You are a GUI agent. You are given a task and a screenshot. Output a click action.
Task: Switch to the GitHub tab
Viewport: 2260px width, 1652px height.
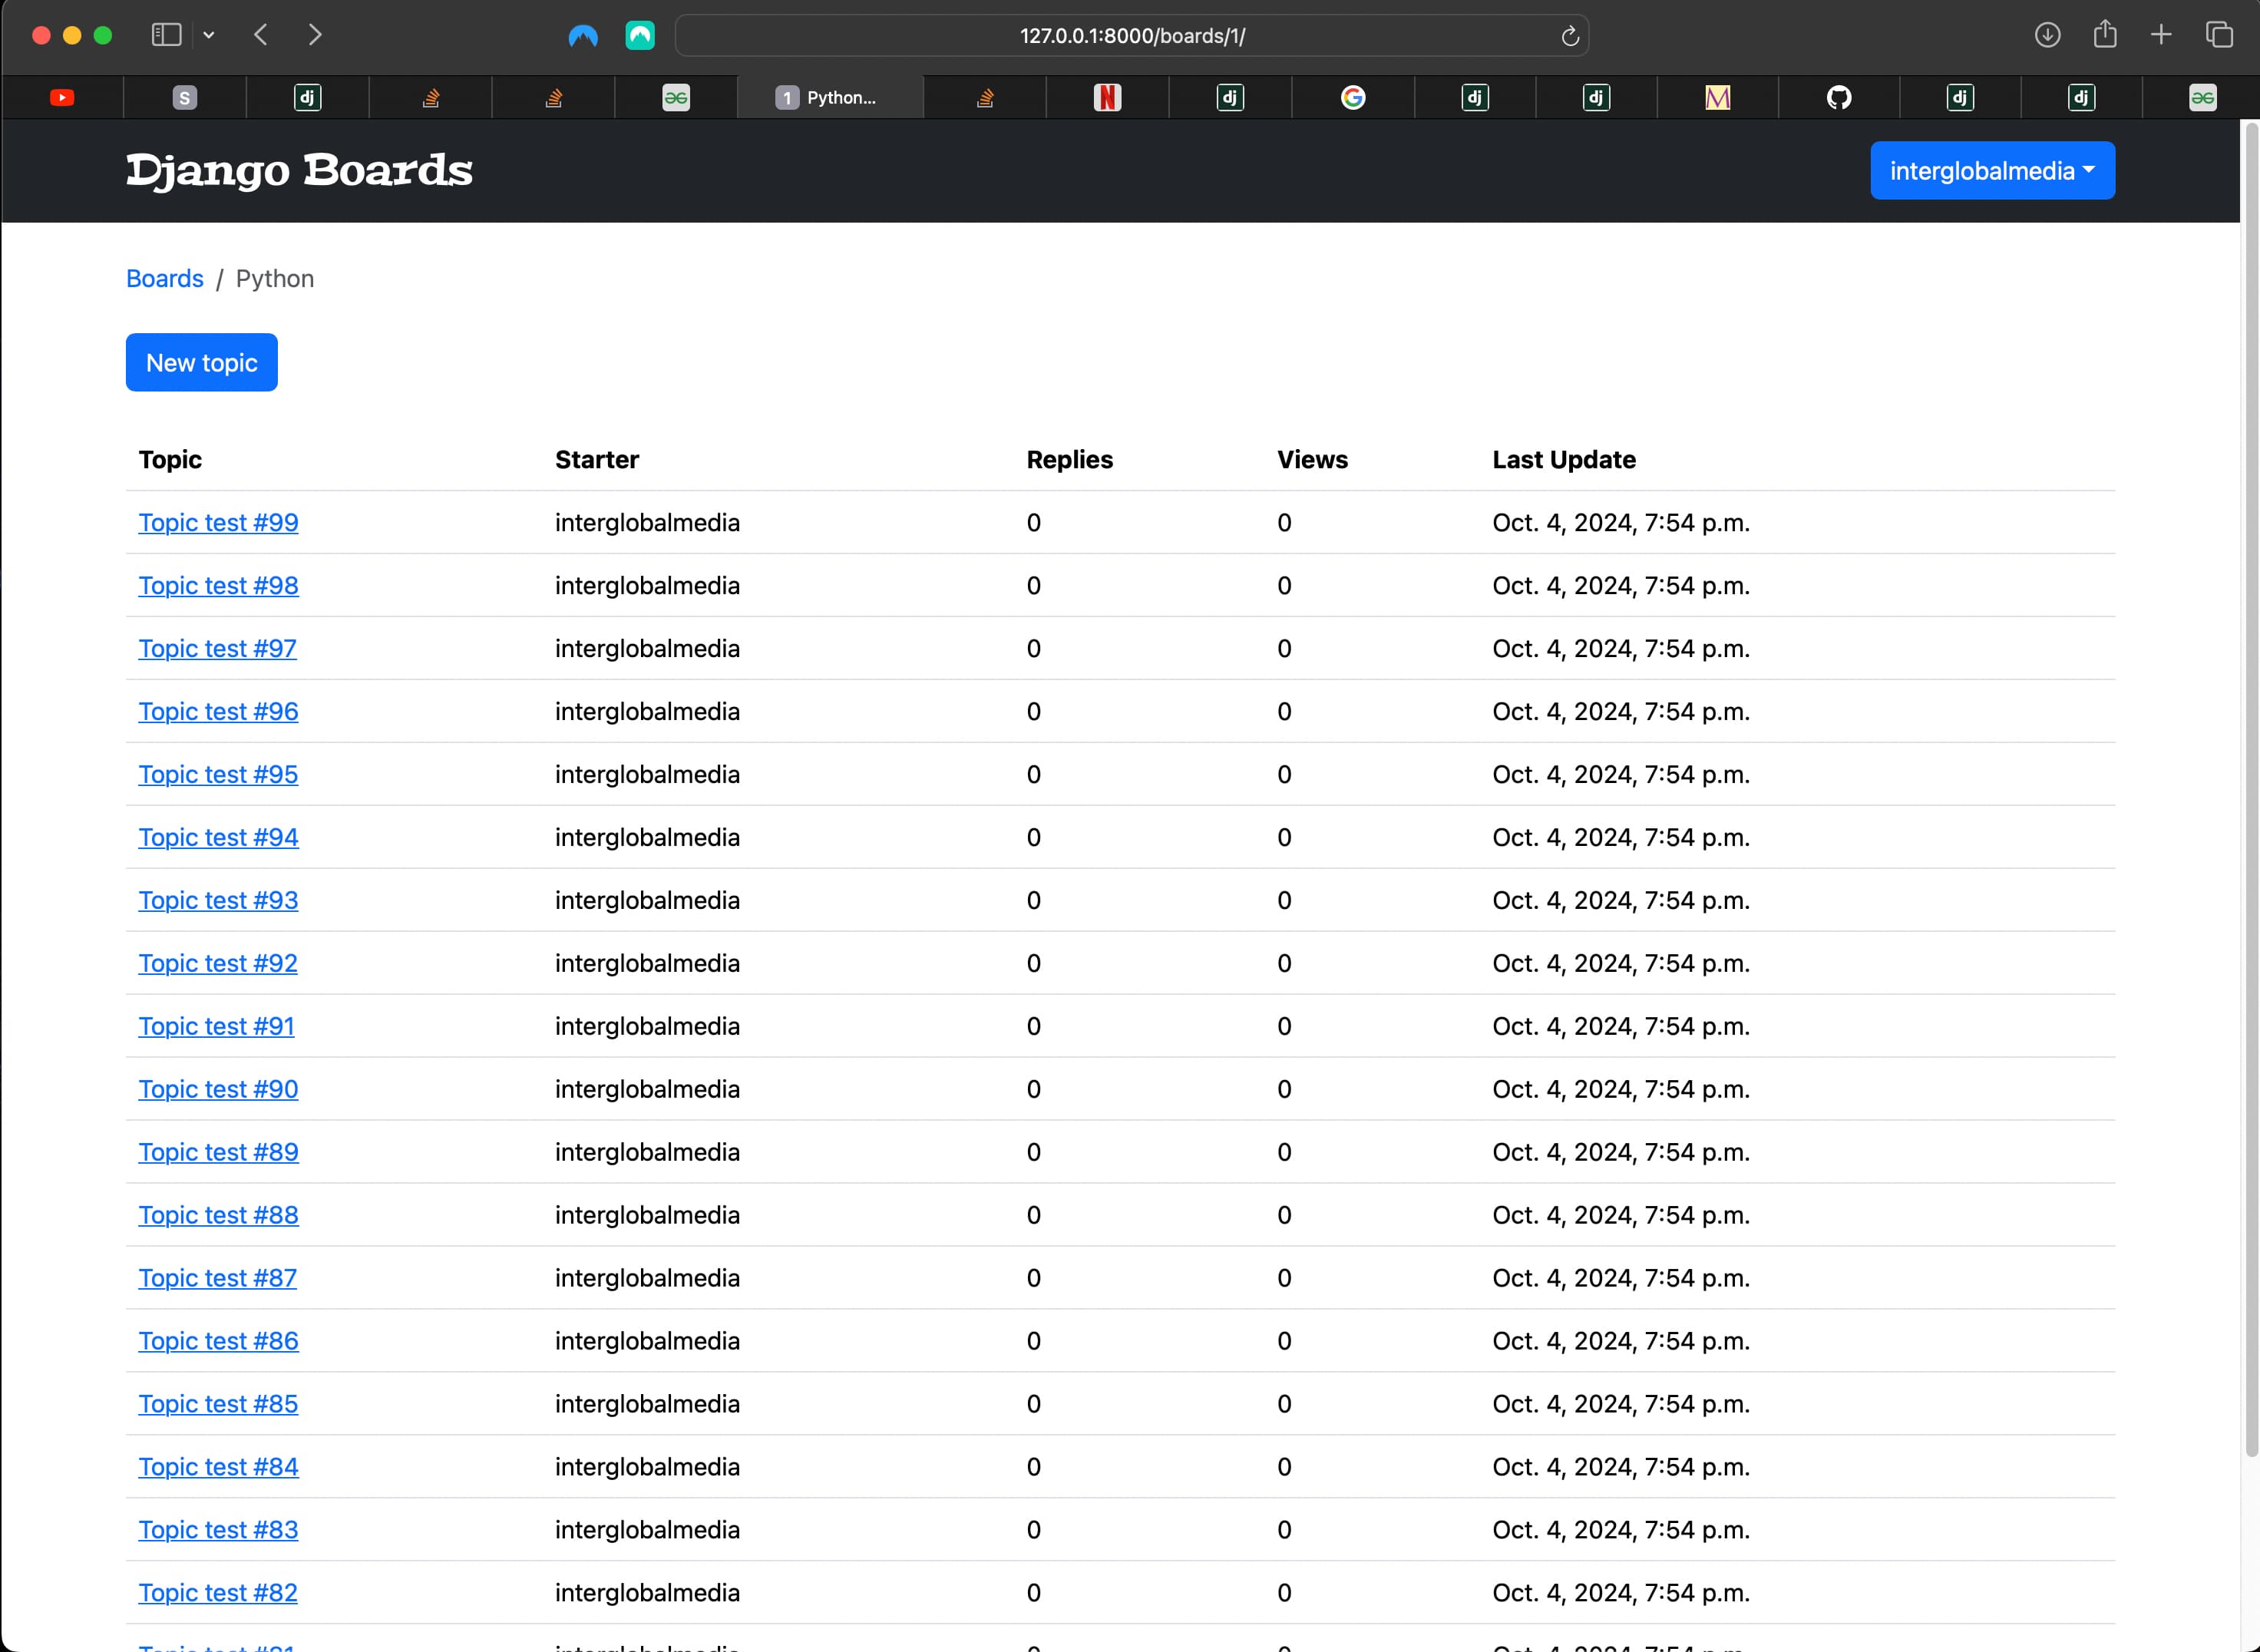point(1839,97)
